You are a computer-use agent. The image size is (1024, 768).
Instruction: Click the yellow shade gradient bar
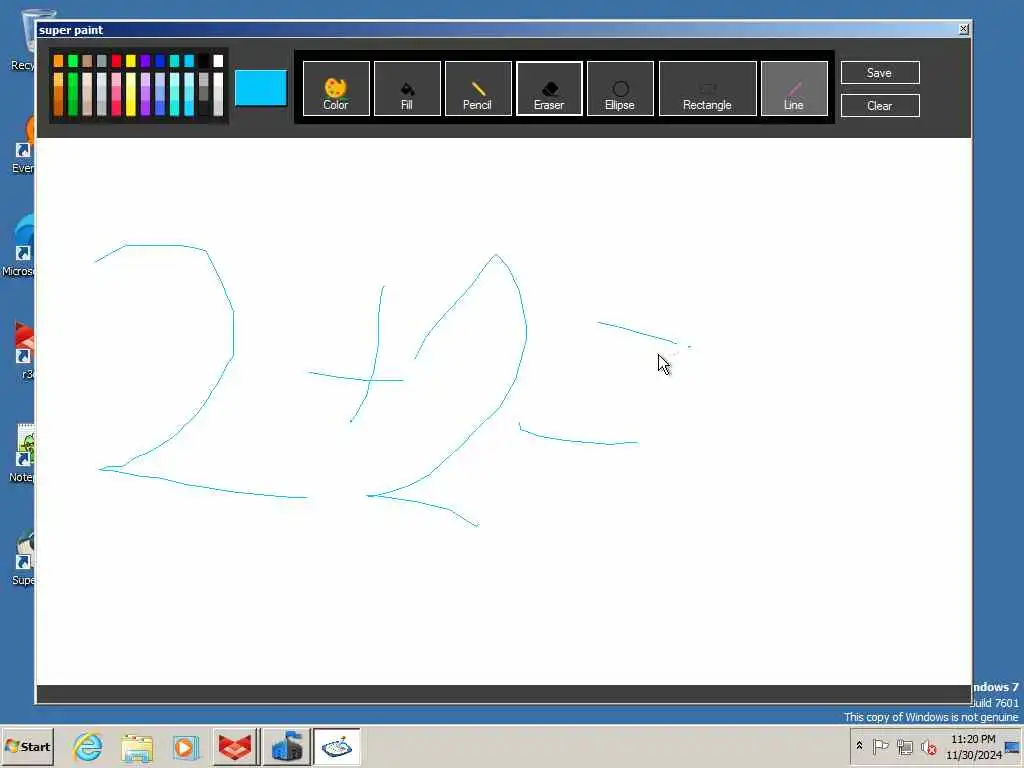click(131, 94)
